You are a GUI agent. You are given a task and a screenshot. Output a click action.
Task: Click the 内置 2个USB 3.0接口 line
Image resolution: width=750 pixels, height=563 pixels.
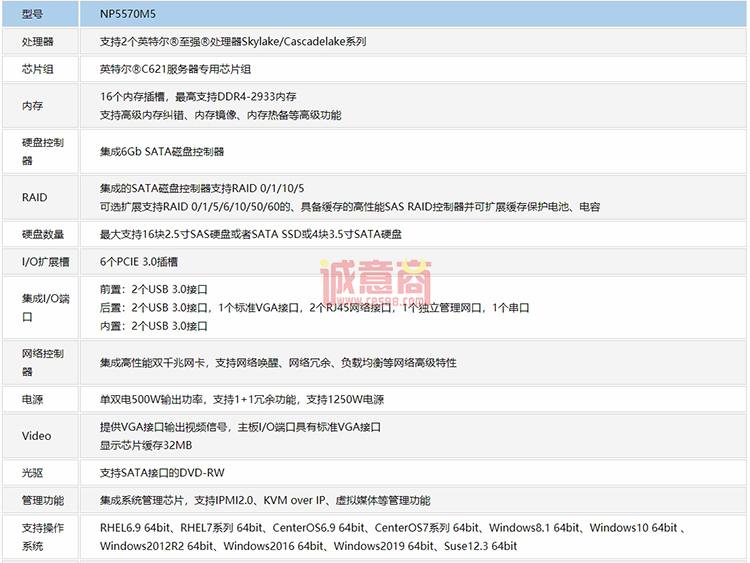(x=154, y=326)
